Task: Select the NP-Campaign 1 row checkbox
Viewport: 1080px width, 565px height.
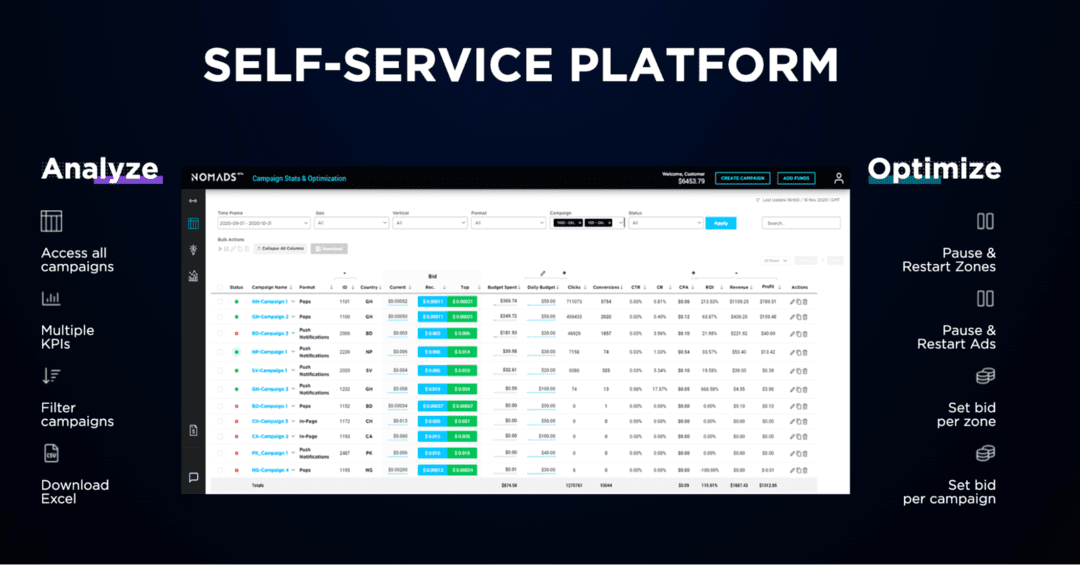Action: point(220,352)
